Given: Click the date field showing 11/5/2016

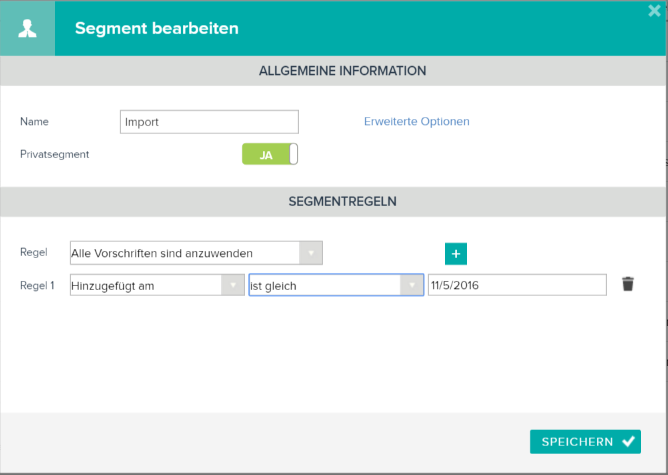Looking at the screenshot, I should coord(517,285).
